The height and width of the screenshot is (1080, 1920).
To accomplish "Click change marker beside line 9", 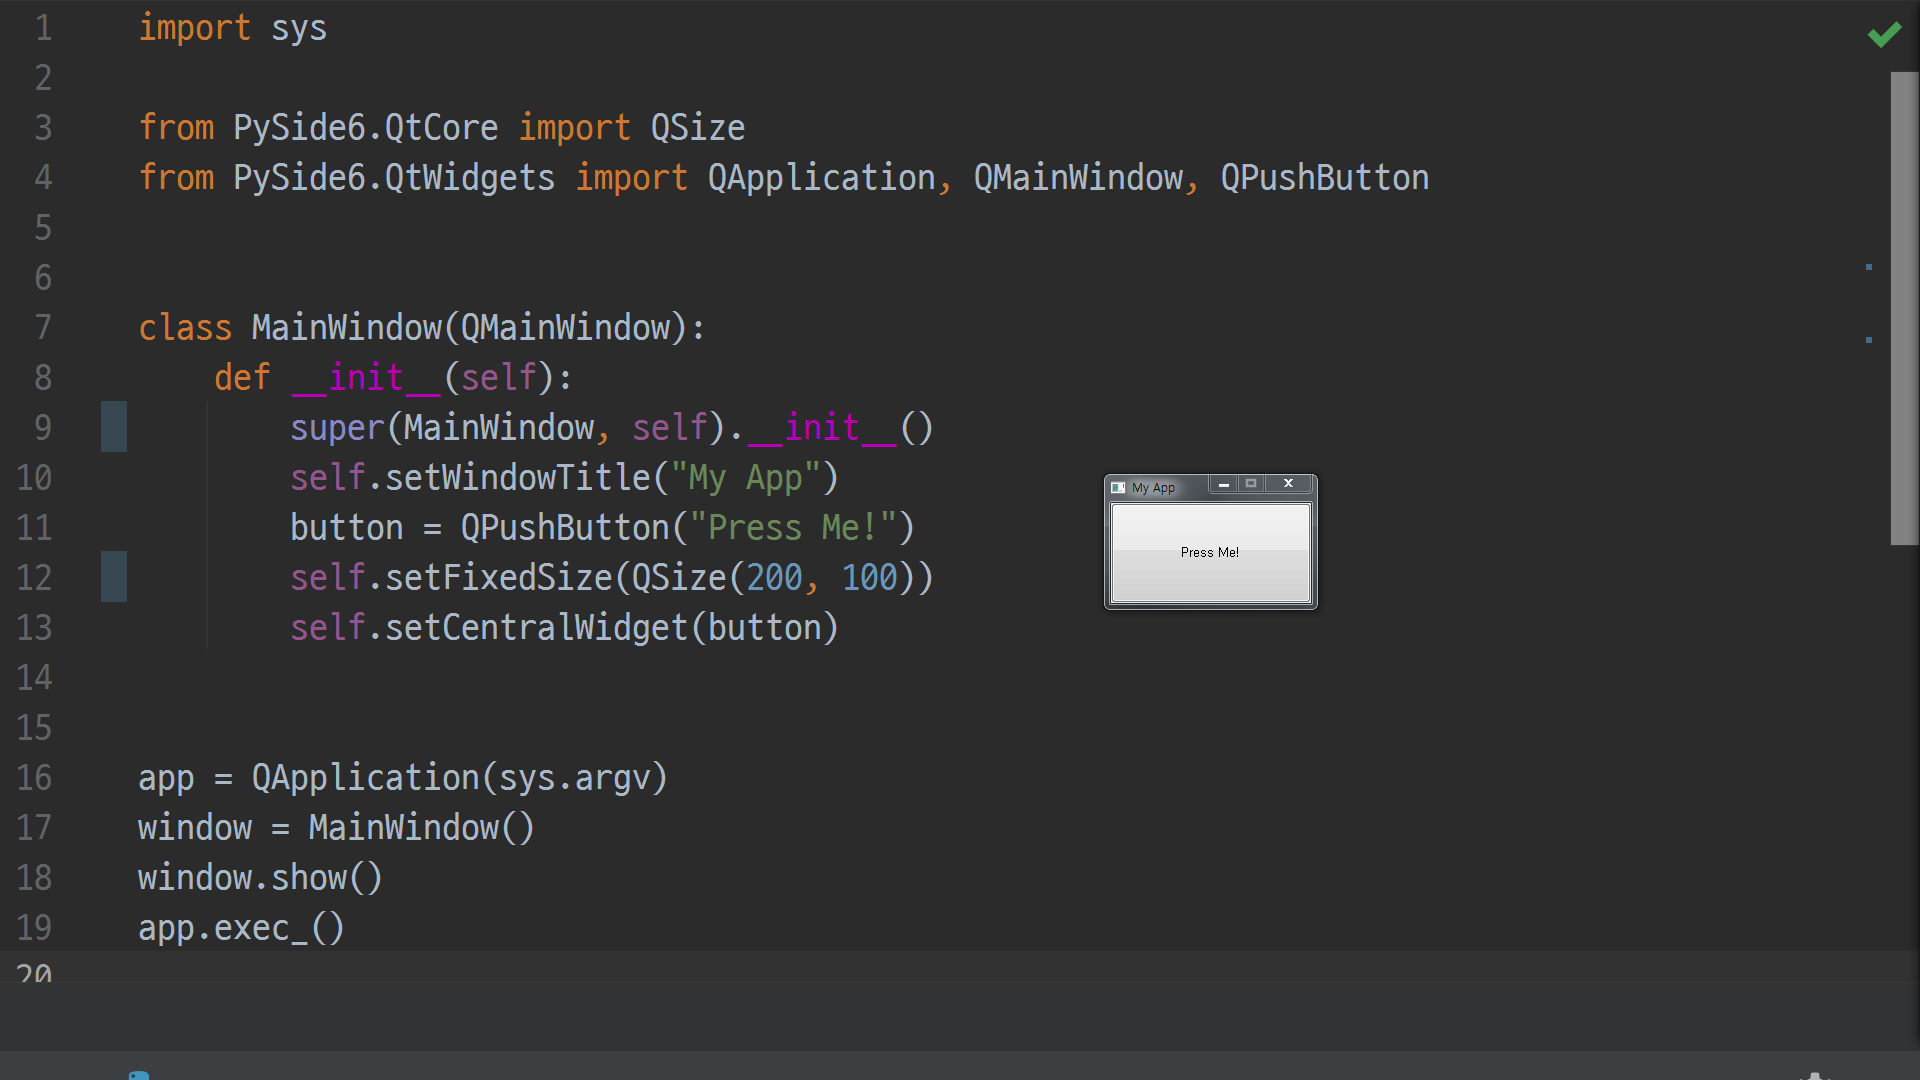I will click(114, 427).
